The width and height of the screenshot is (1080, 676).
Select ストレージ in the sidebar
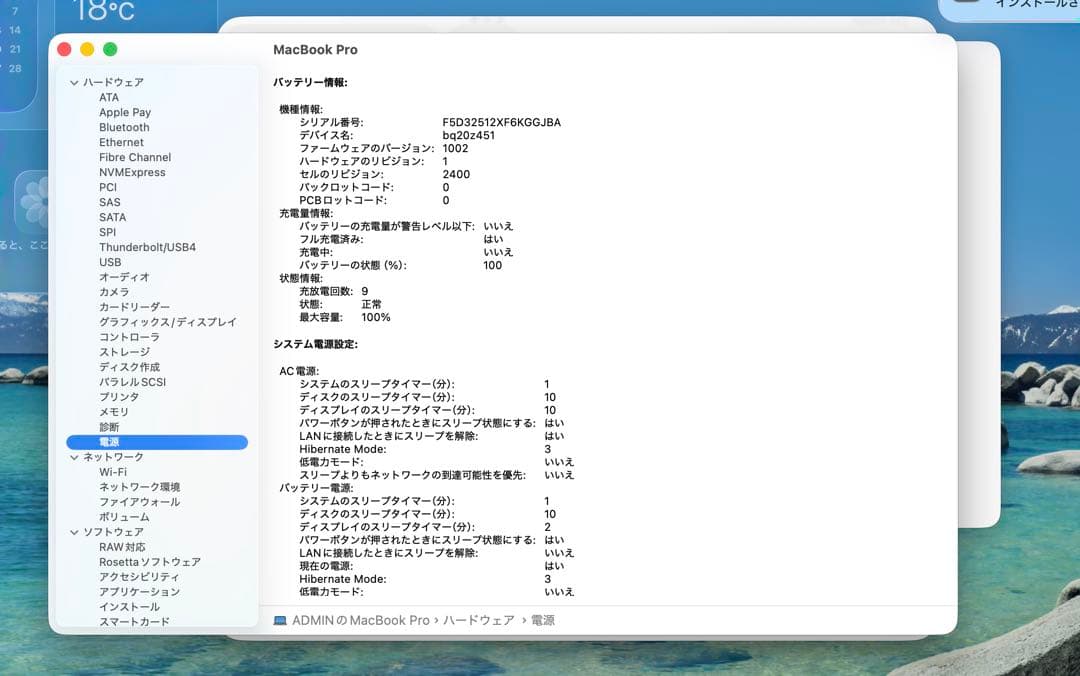click(125, 353)
